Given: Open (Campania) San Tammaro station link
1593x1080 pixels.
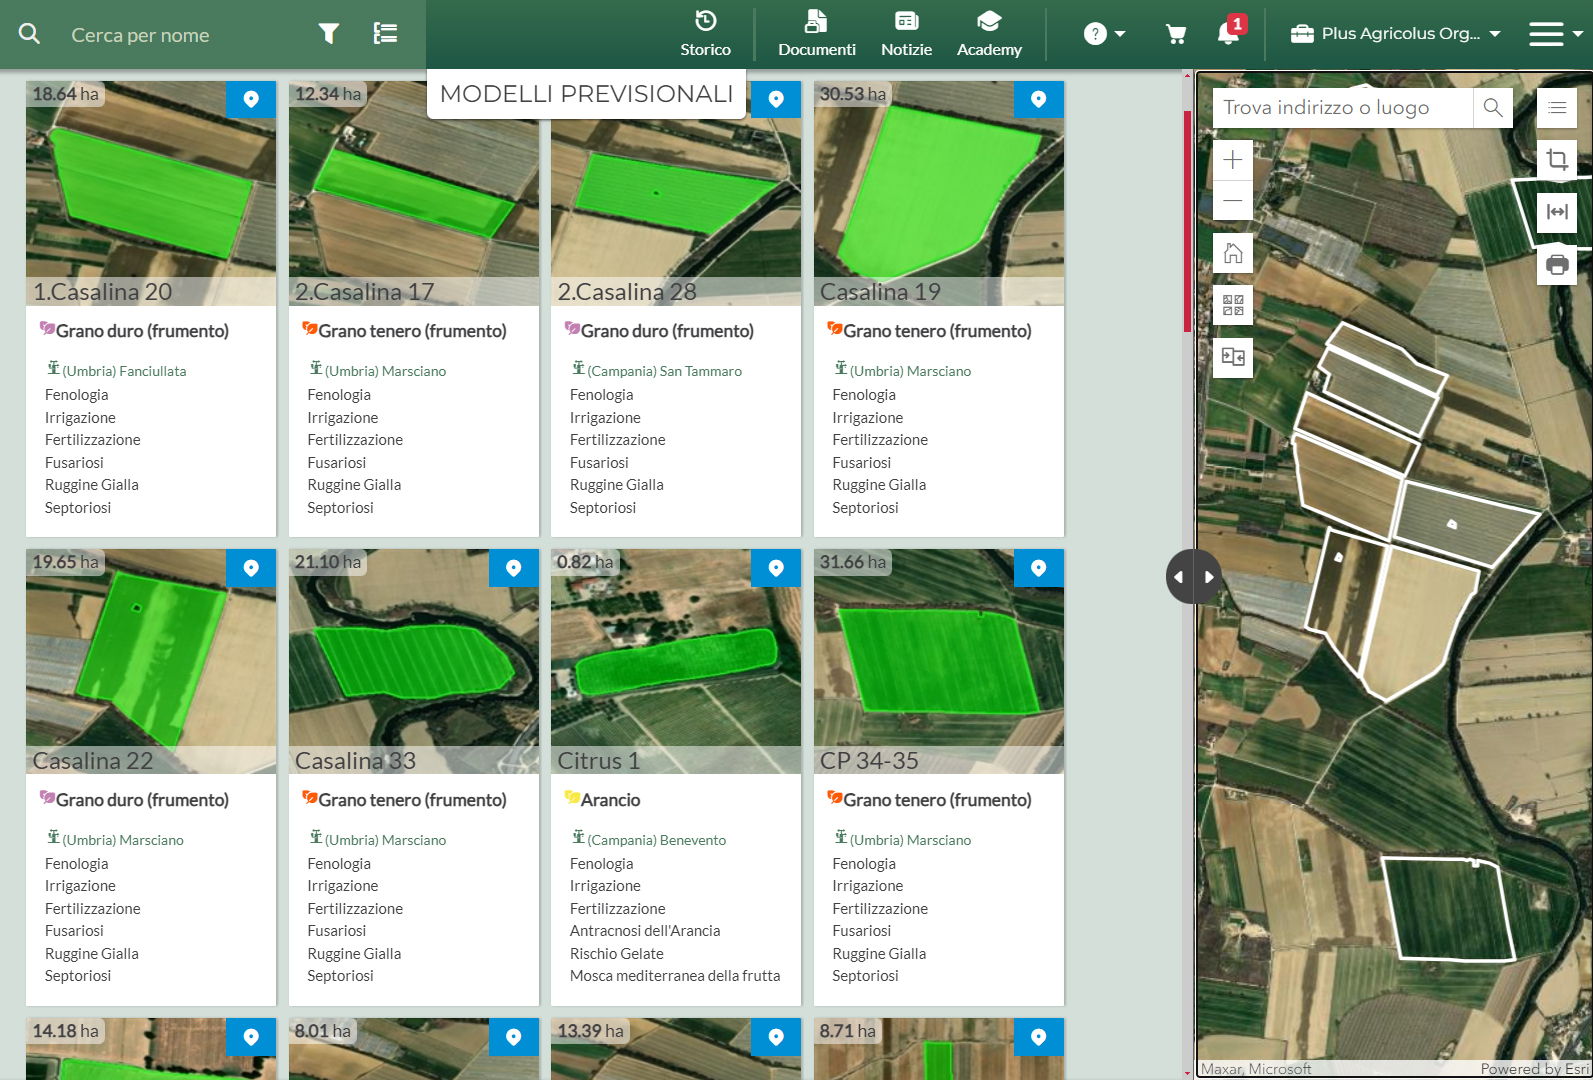Looking at the screenshot, I should tap(664, 371).
